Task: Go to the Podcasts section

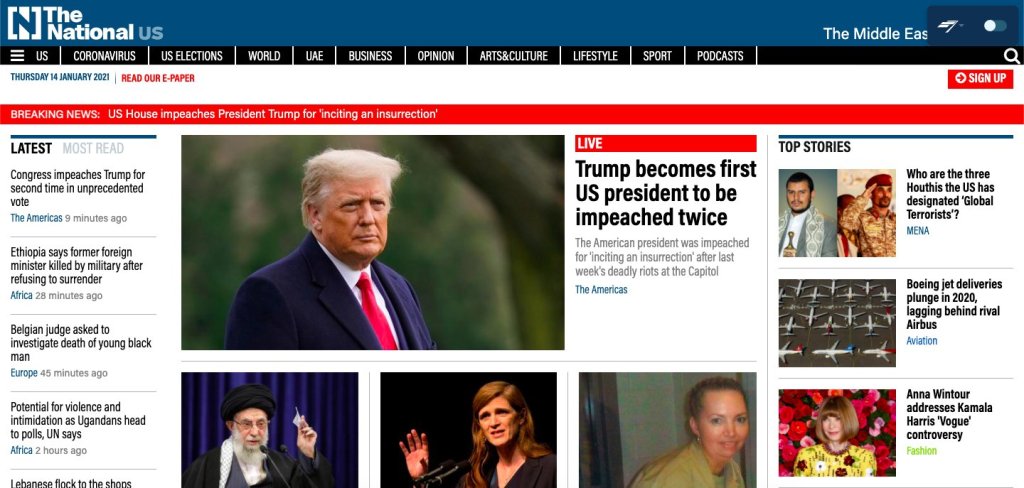Action: [720, 56]
